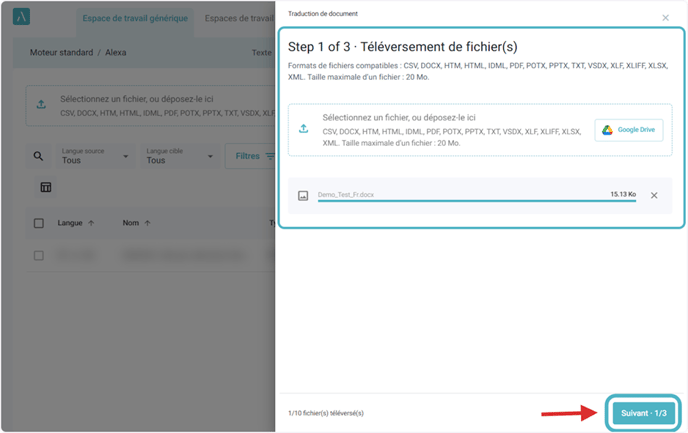
Task: Click the Suivant 1/3 button
Action: (645, 412)
